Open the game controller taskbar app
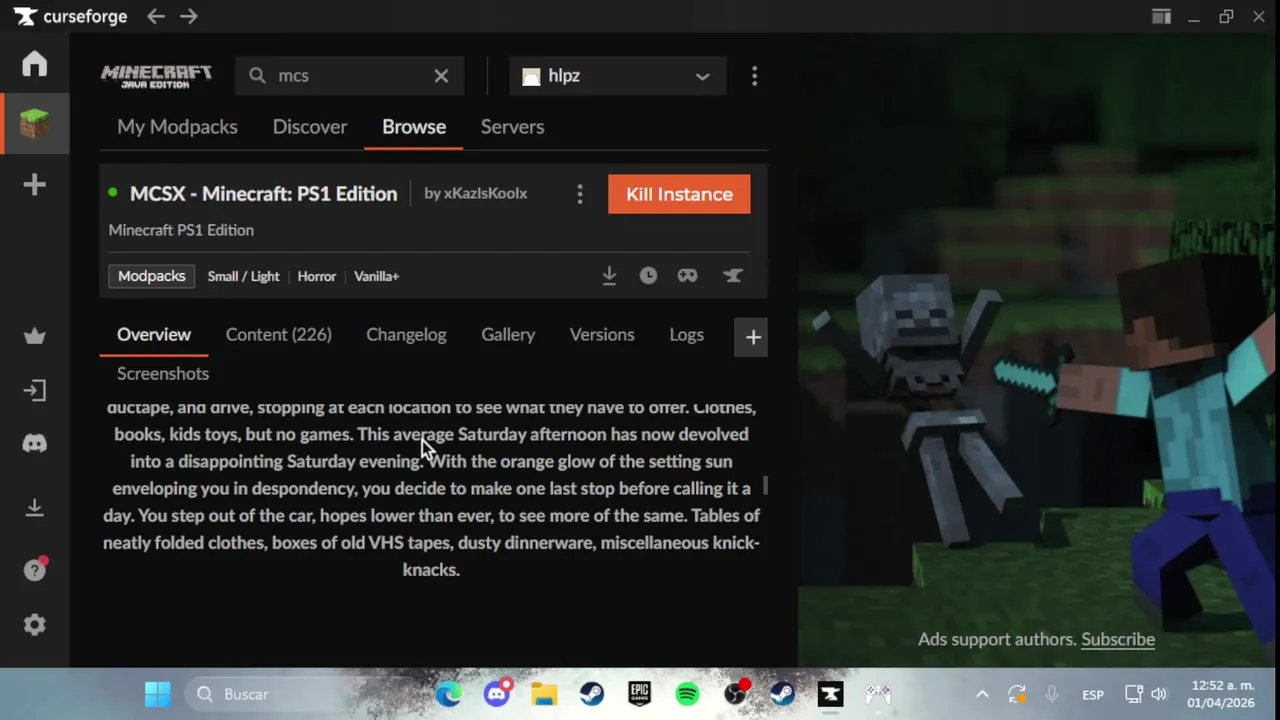This screenshot has width=1280, height=720. tap(878, 694)
